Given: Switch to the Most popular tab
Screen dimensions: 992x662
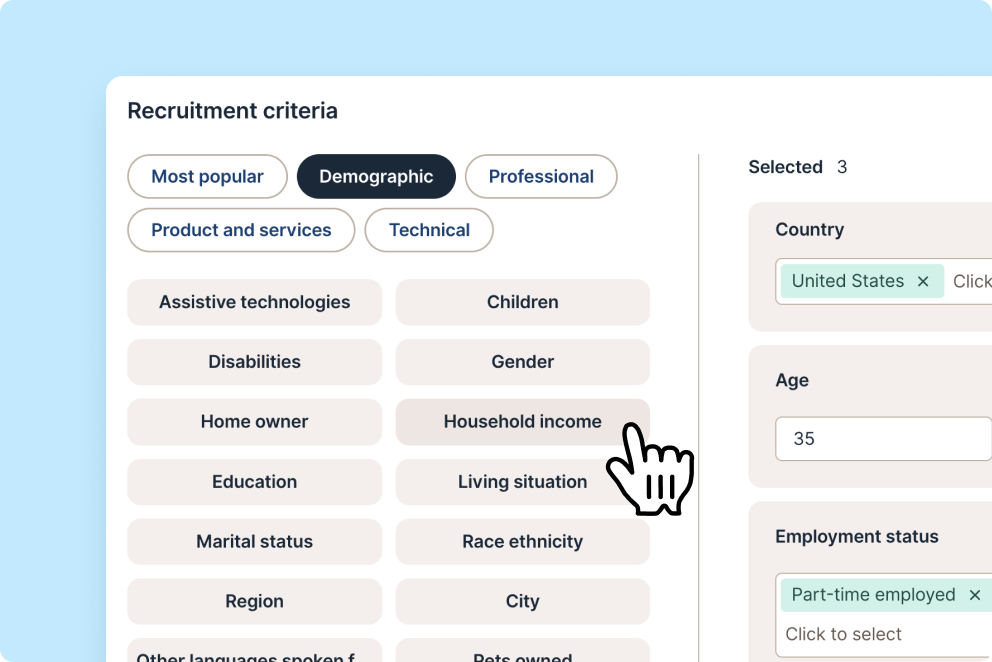Looking at the screenshot, I should point(208,177).
